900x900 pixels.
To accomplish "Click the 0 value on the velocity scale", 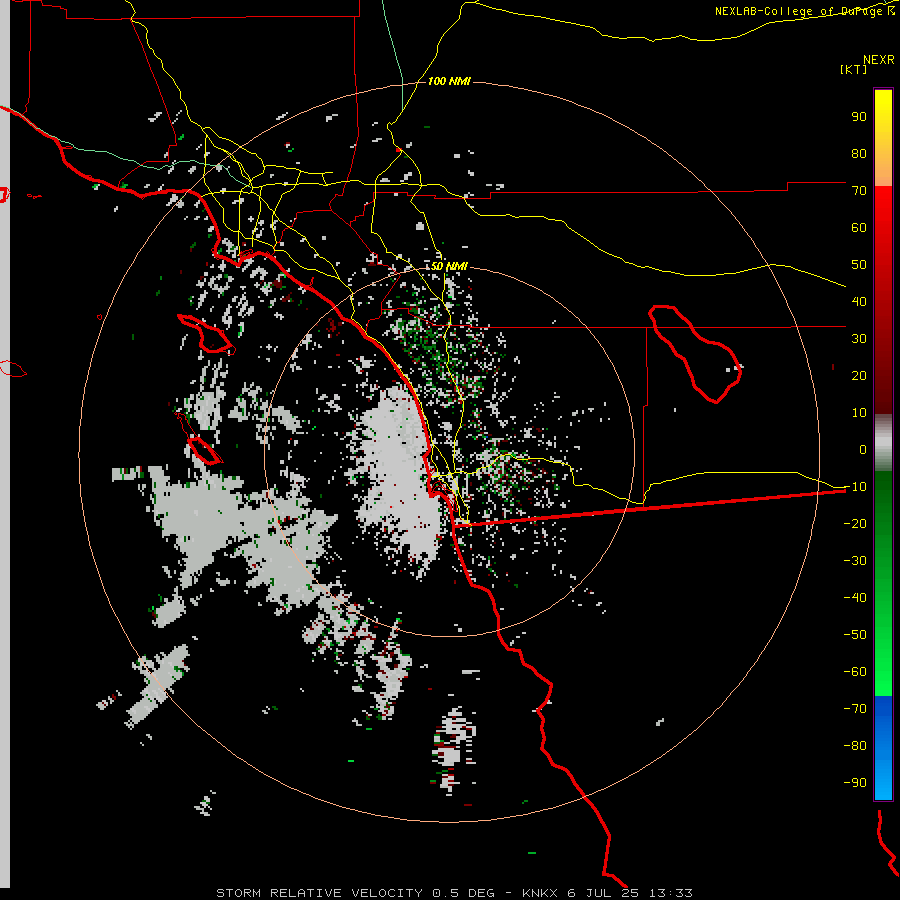I will [863, 450].
